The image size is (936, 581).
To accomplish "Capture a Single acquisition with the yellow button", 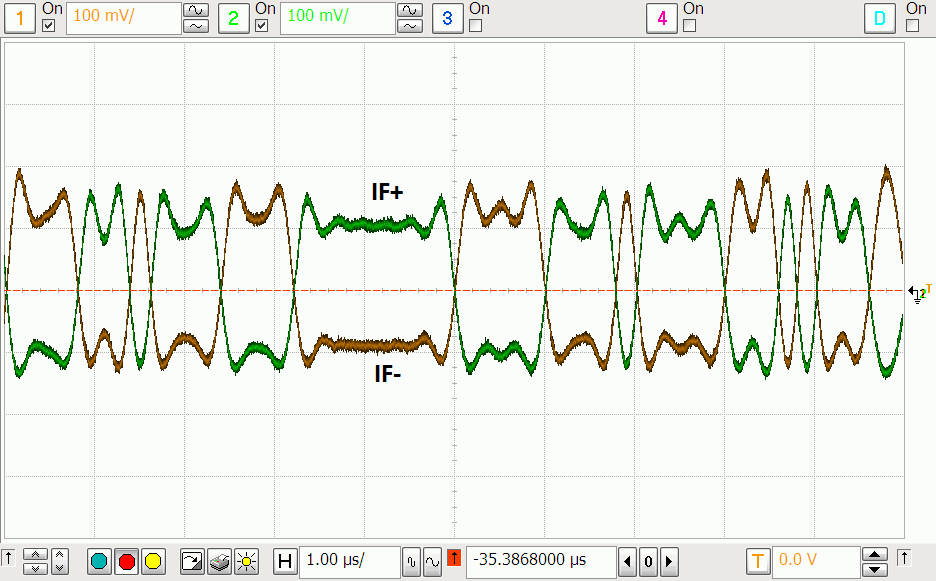I will pos(153,562).
